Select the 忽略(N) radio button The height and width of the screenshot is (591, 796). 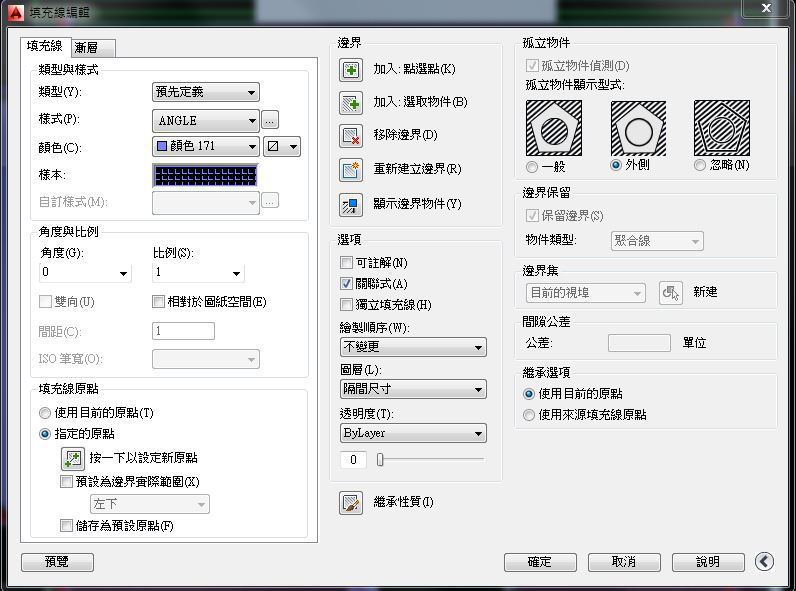[700, 165]
